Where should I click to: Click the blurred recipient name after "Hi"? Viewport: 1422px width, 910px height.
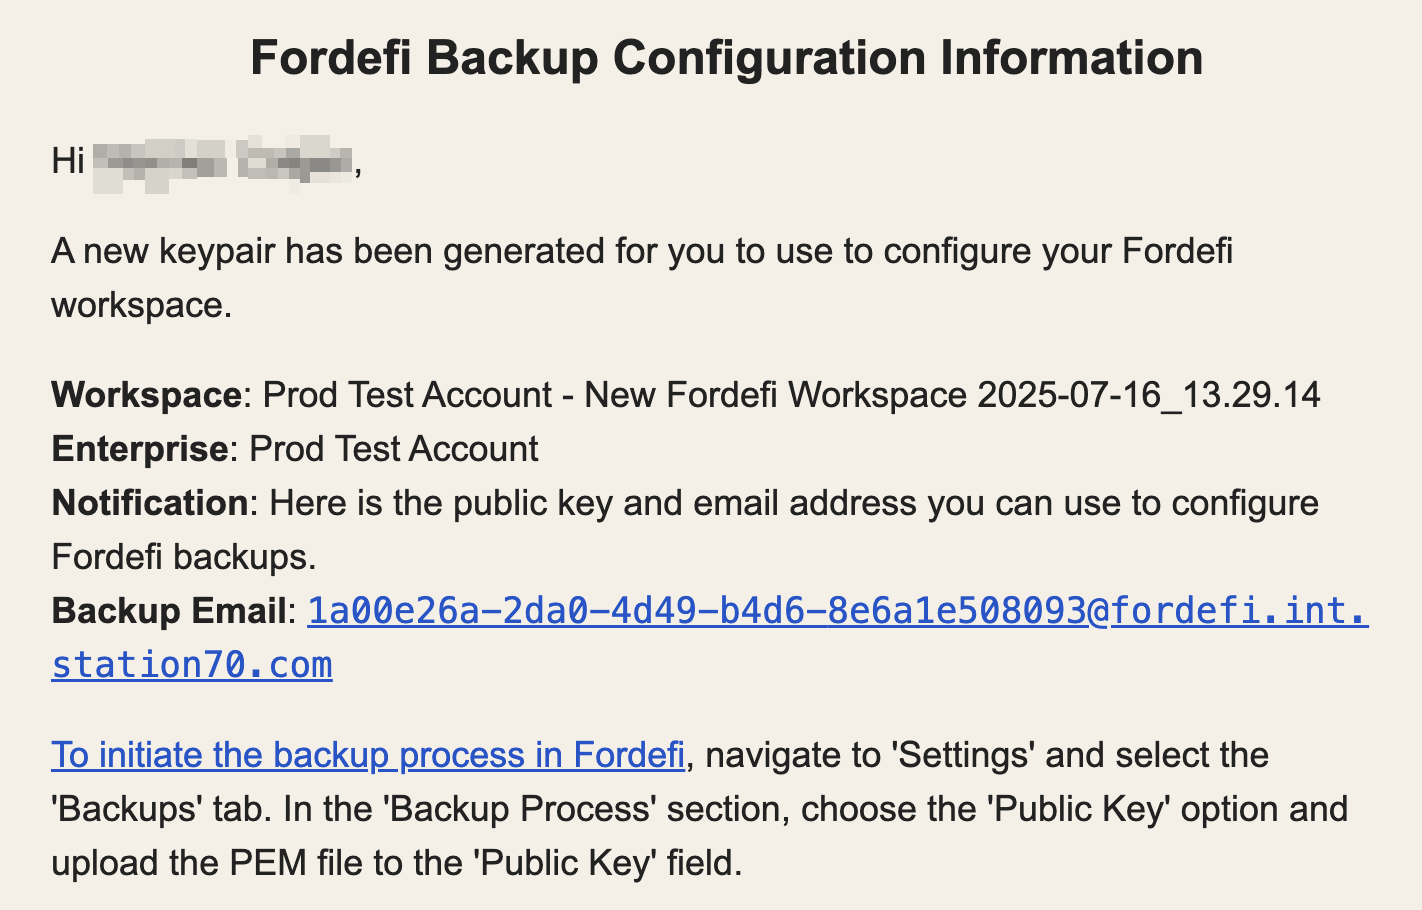(224, 161)
